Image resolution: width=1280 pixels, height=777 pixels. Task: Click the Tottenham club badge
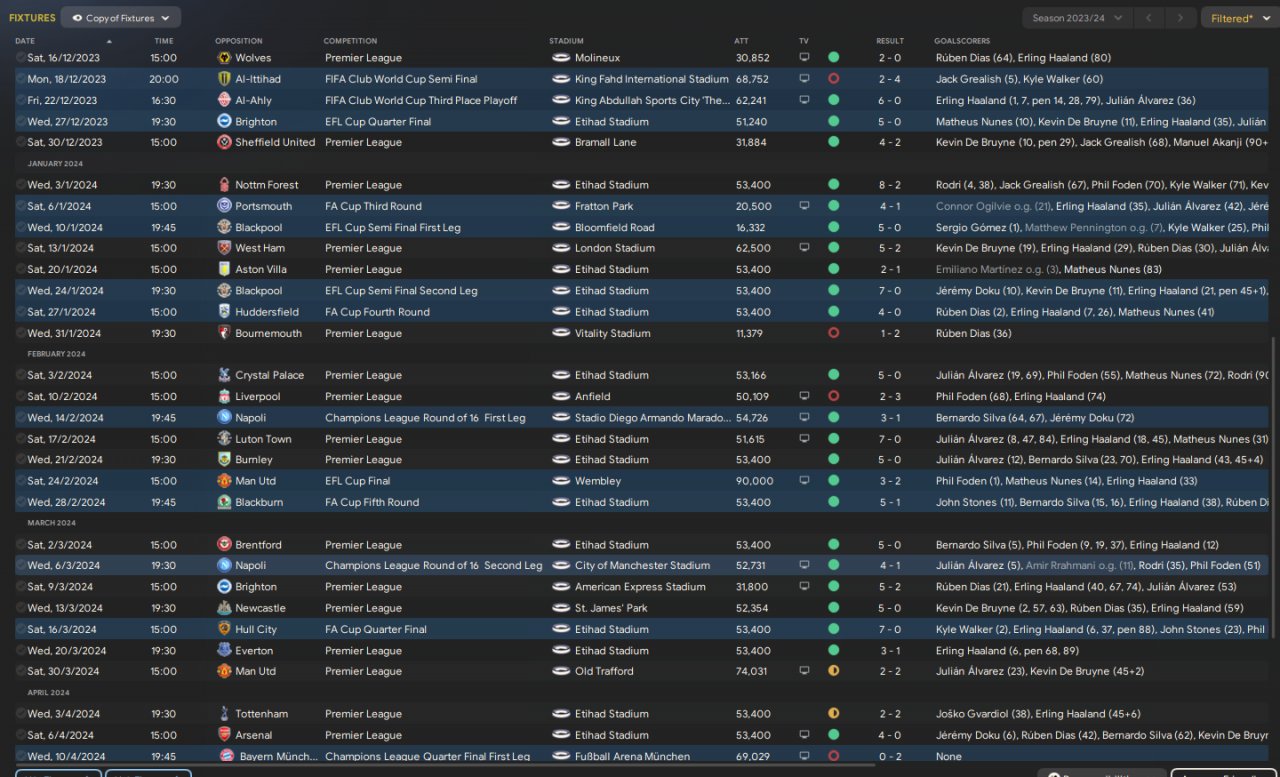click(x=224, y=714)
